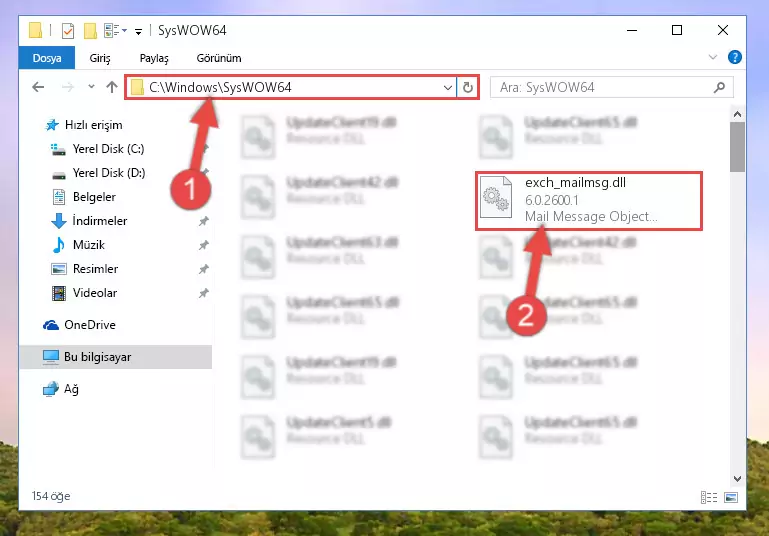Expand the ribbon with chevron
Viewport: 769px width, 536px height.
713,57
